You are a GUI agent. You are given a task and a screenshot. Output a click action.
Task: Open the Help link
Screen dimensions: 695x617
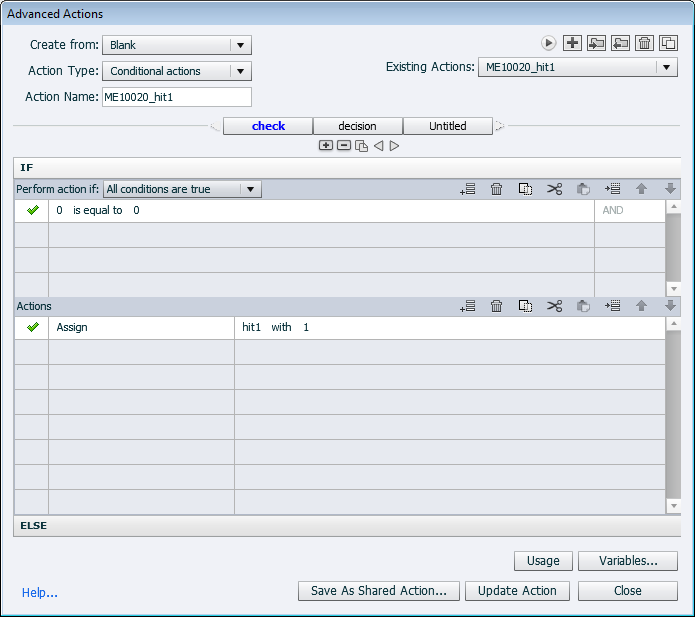tap(39, 593)
